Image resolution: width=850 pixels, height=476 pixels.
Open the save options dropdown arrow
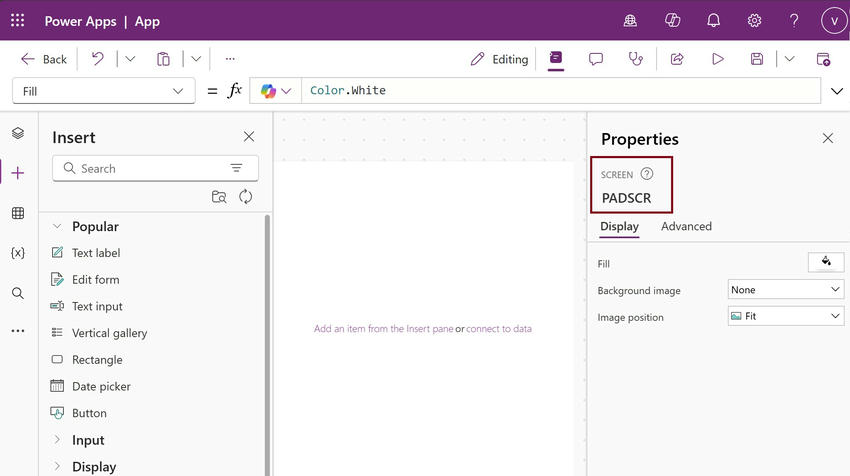tap(789, 59)
